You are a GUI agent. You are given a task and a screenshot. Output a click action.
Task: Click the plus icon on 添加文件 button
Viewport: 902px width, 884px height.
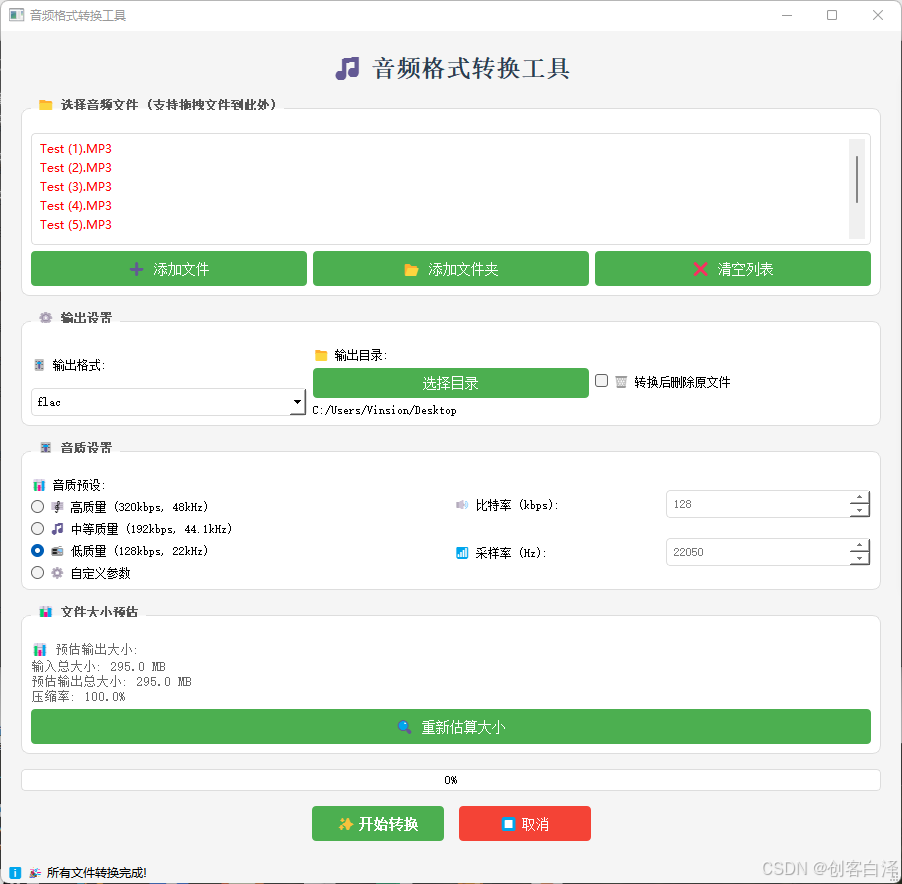click(136, 269)
